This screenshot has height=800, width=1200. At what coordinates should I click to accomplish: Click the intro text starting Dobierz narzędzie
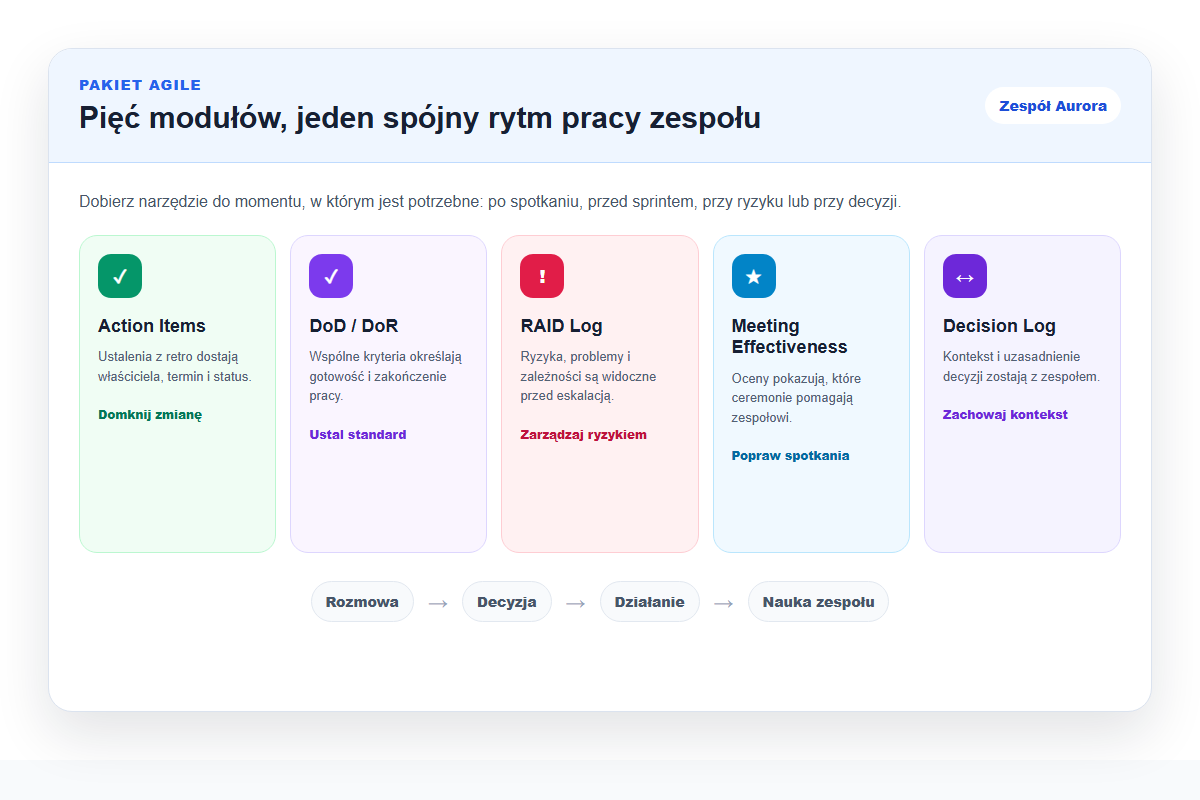tap(490, 202)
